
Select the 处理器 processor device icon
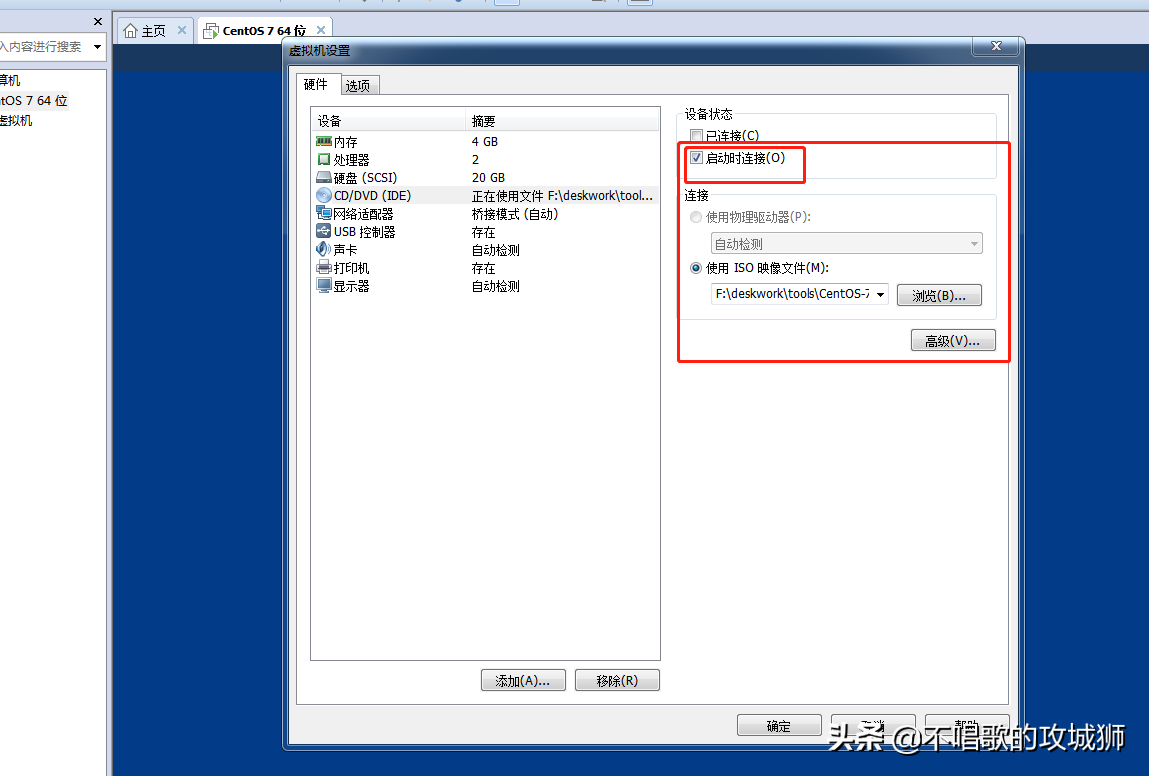[x=323, y=159]
